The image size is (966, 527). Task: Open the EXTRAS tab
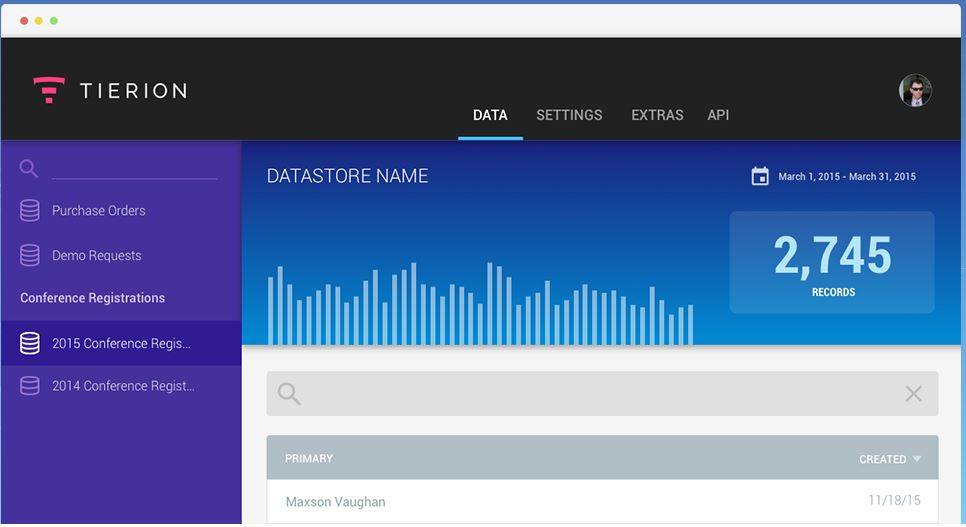(657, 115)
